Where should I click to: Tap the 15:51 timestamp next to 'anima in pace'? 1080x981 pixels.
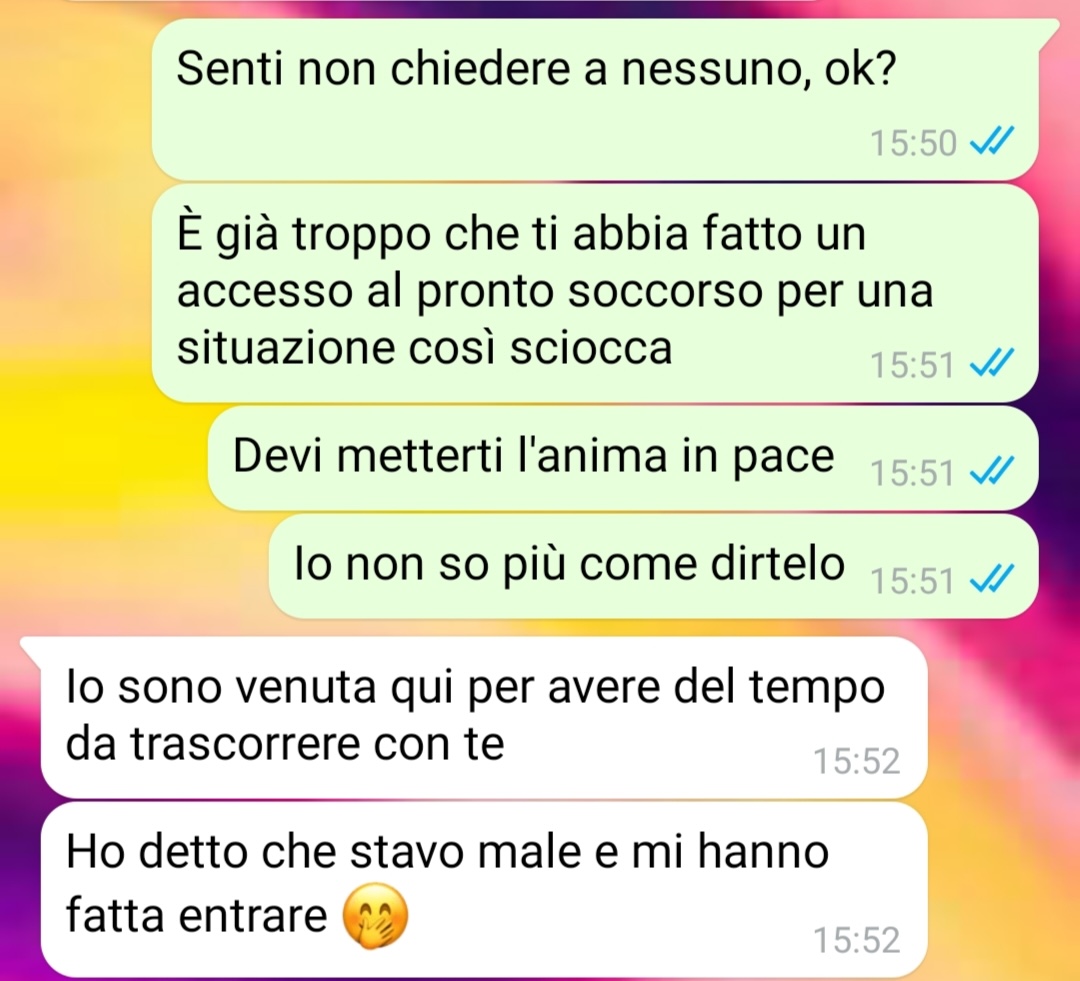pos(912,473)
